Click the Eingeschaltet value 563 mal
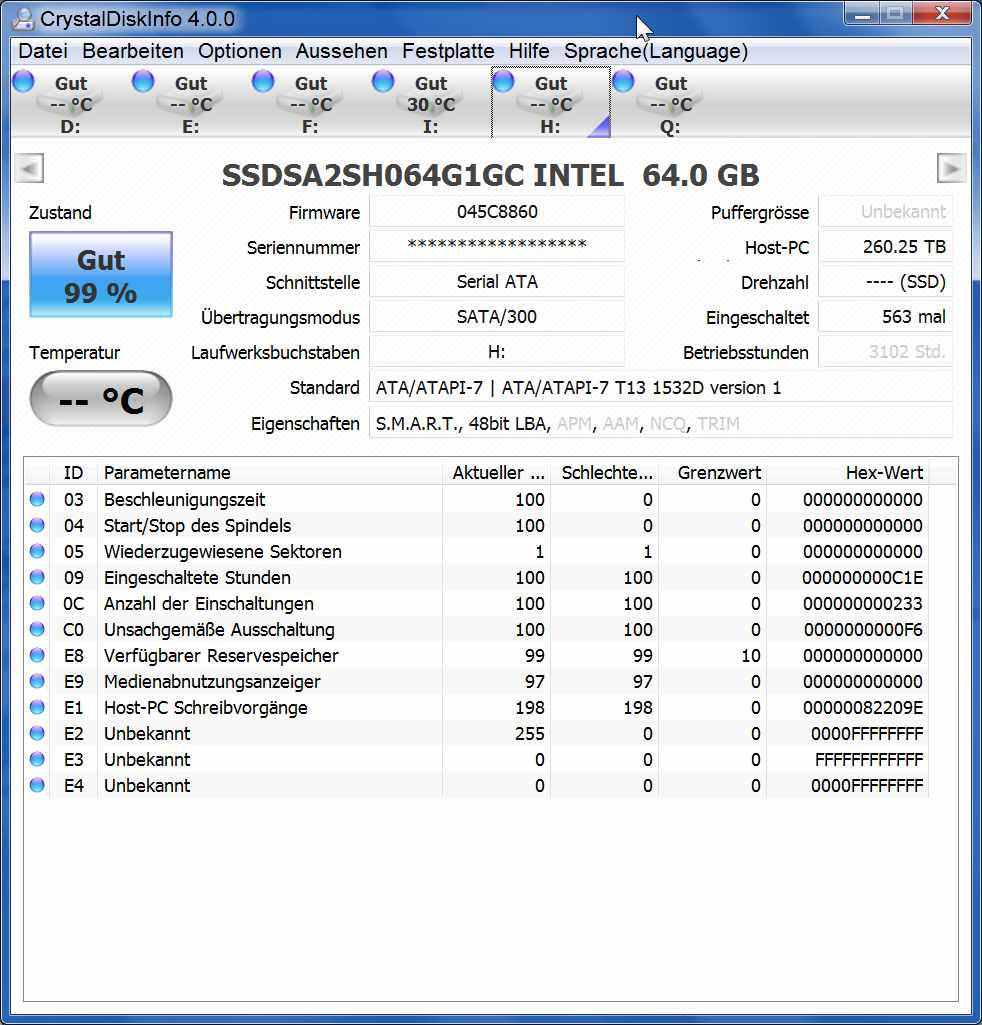The width and height of the screenshot is (982, 1025). (886, 317)
